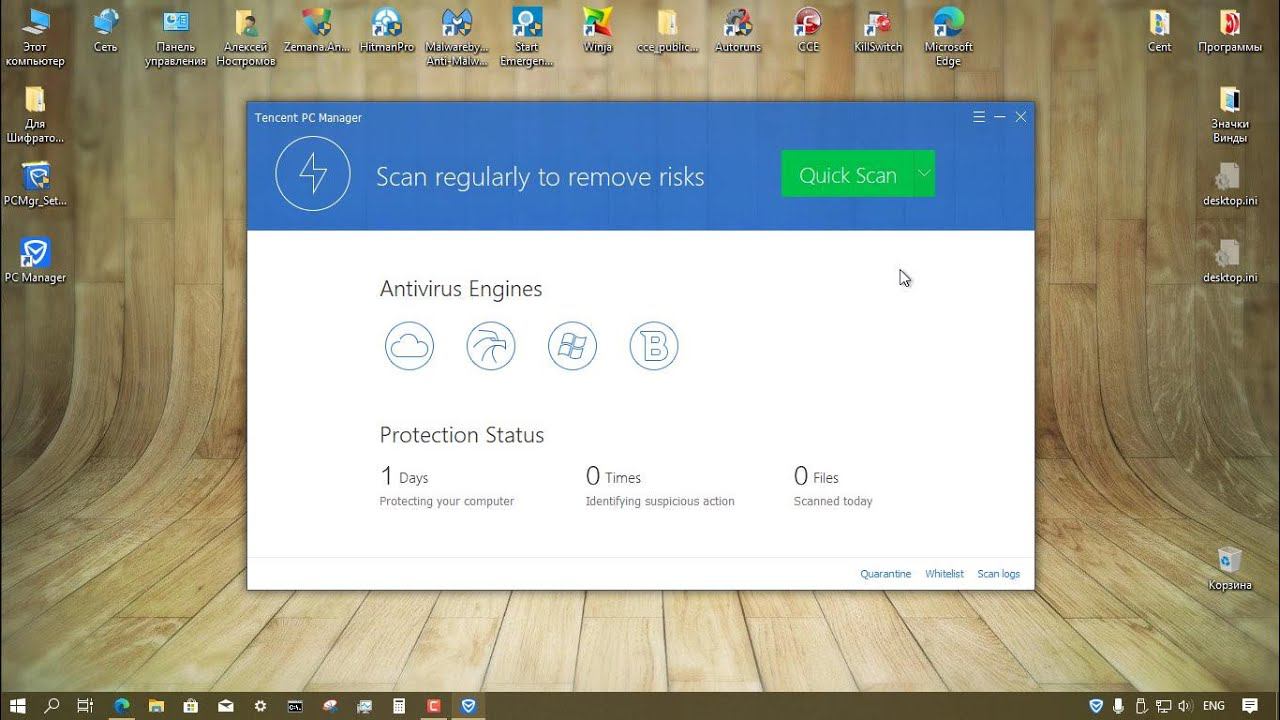Select the cce_public folder on desktop
The width and height of the screenshot is (1280, 720).
(667, 30)
